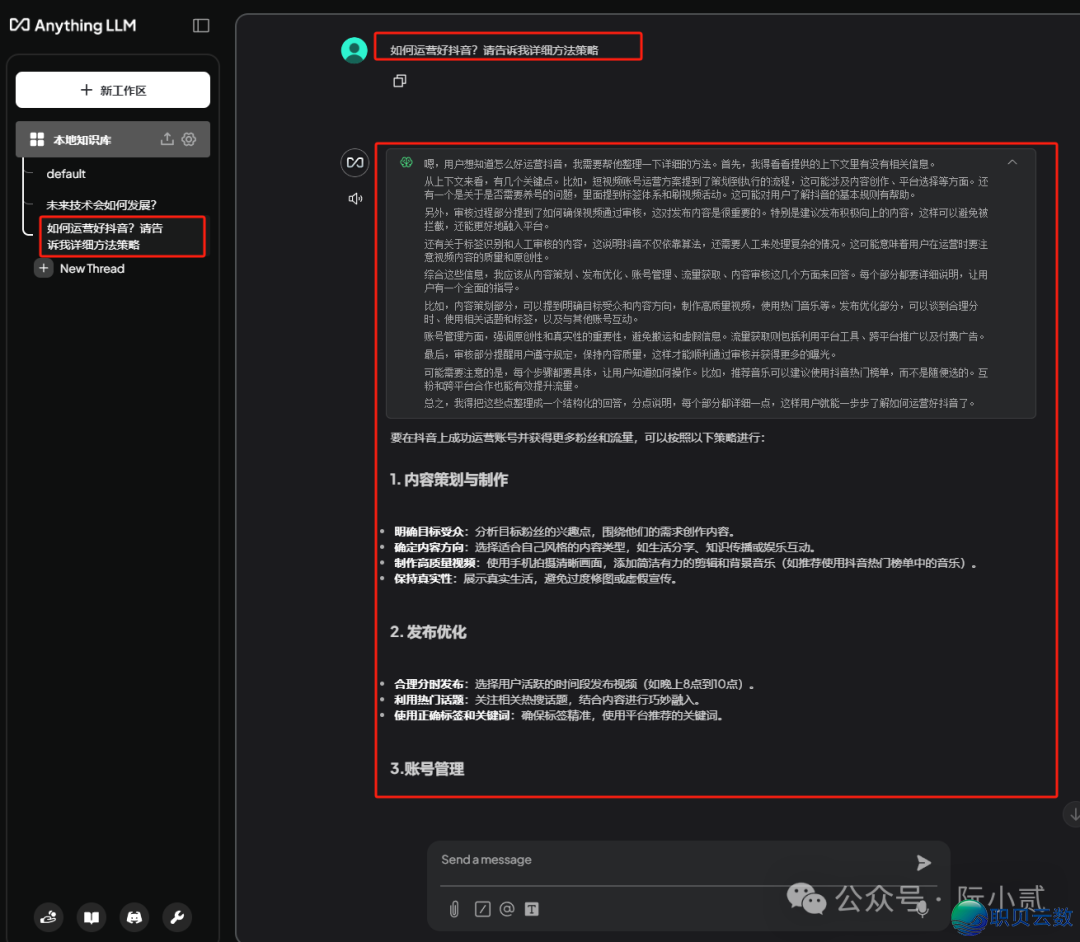Open the slash commands icon
1080x942 pixels.
coord(482,910)
